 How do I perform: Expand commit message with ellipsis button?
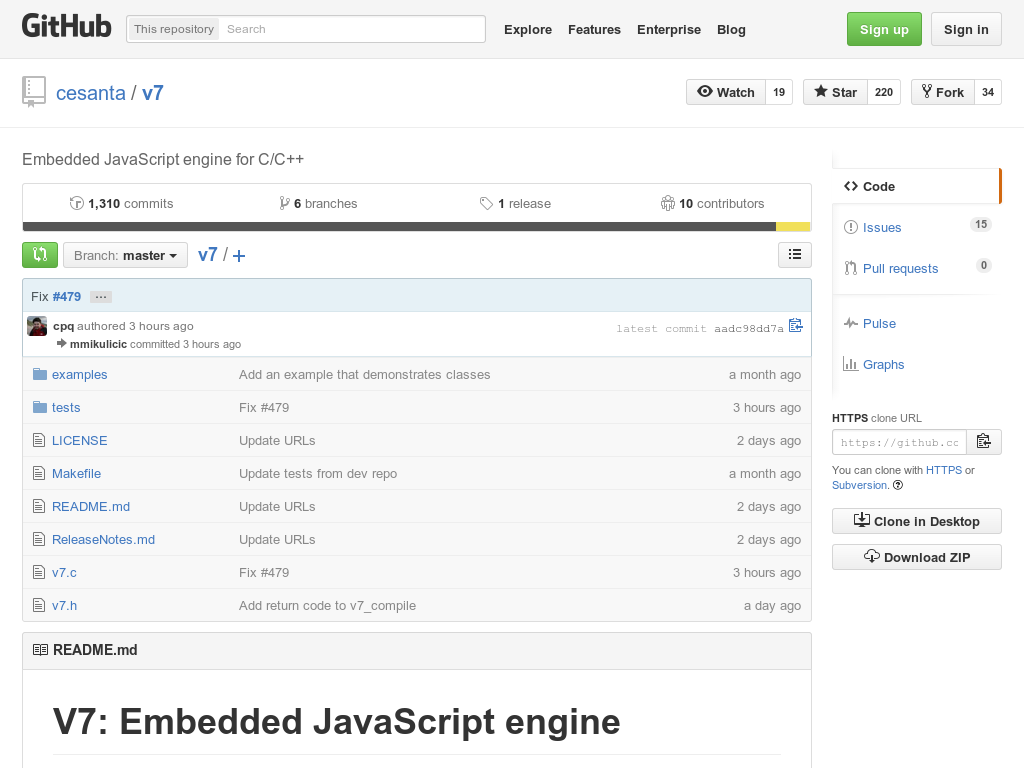point(101,297)
